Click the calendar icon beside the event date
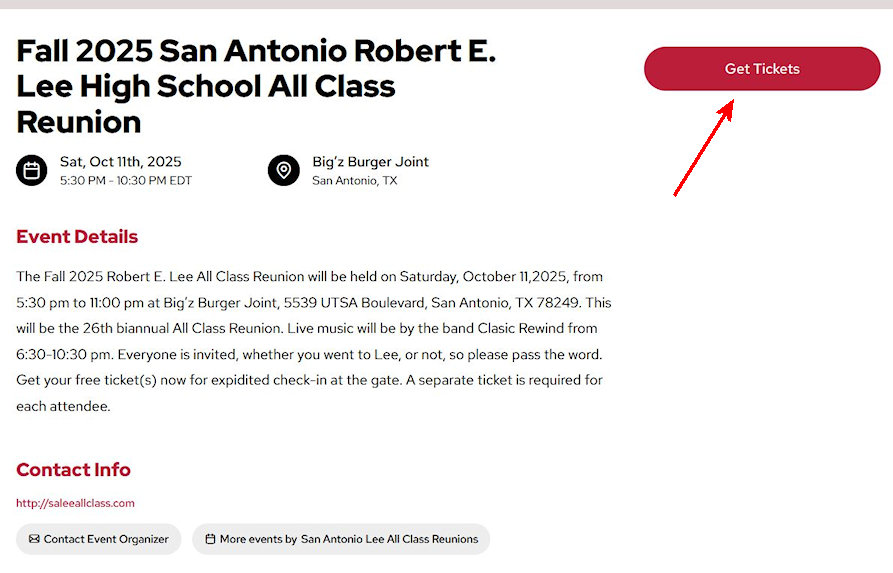Viewport: 893px width, 573px height. click(32, 170)
